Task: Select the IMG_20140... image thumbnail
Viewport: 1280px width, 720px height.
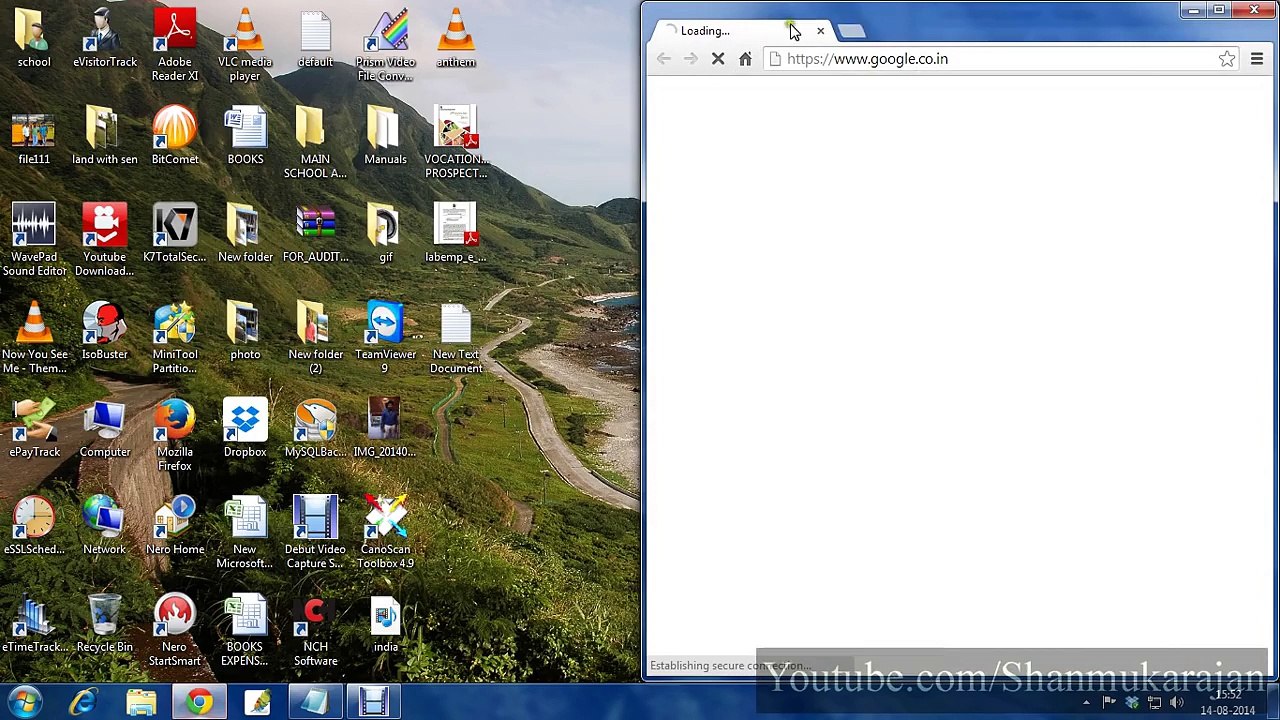Action: 385,428
